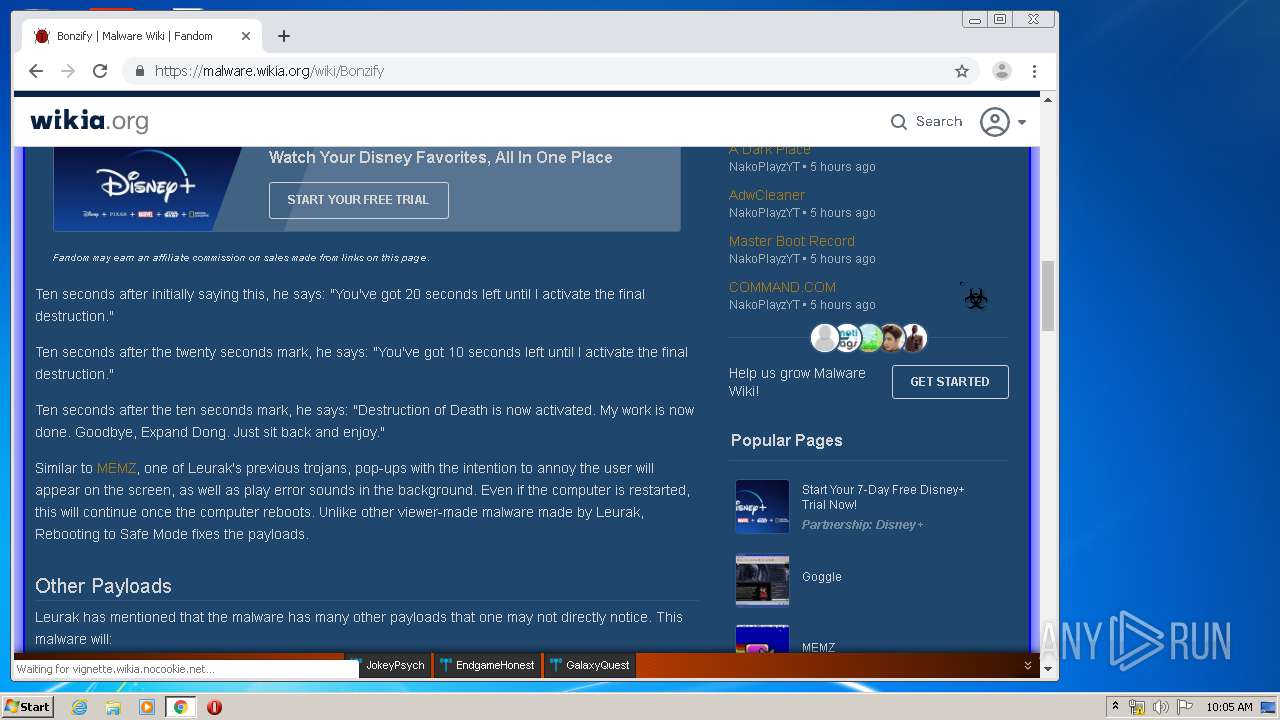Open the EndgameHonest bottom bar item
This screenshot has width=1280, height=720.
487,665
